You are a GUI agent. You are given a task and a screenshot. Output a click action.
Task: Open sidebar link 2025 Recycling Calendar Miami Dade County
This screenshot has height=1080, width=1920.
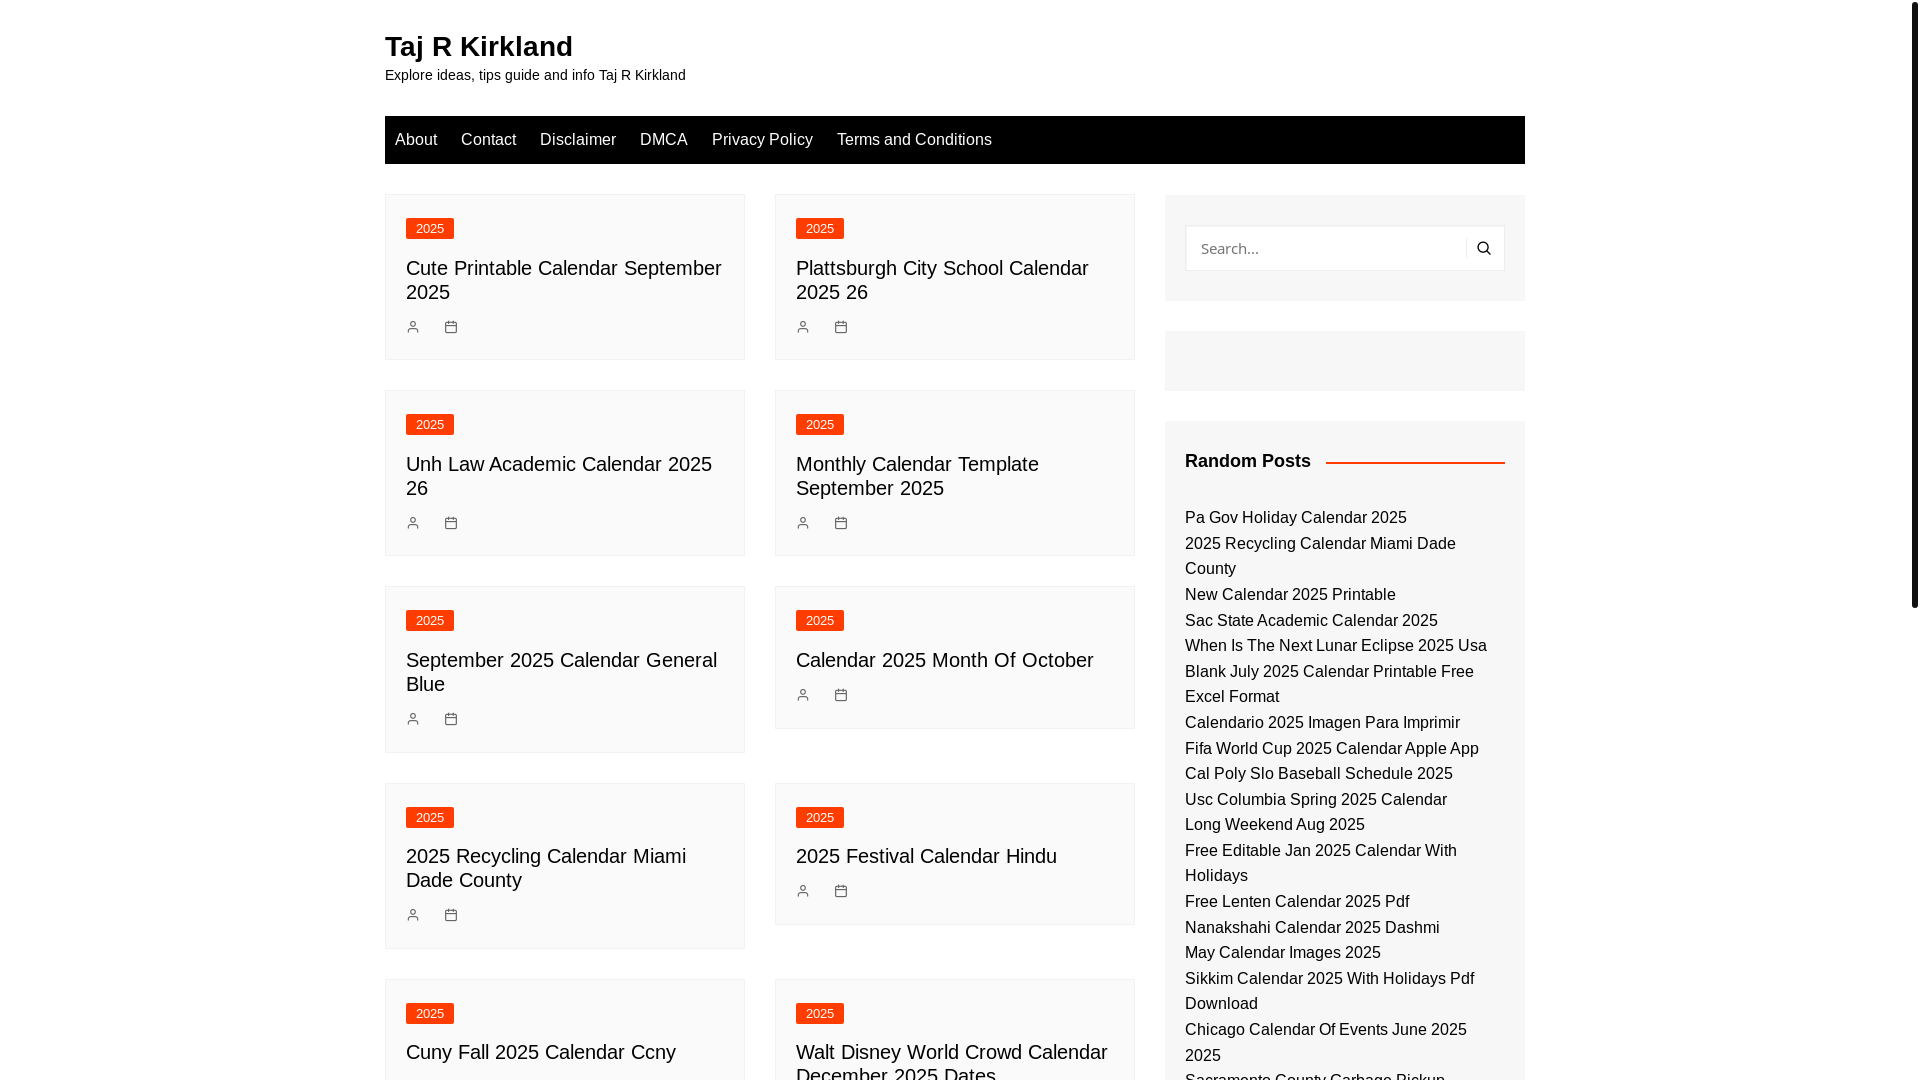(x=1320, y=556)
